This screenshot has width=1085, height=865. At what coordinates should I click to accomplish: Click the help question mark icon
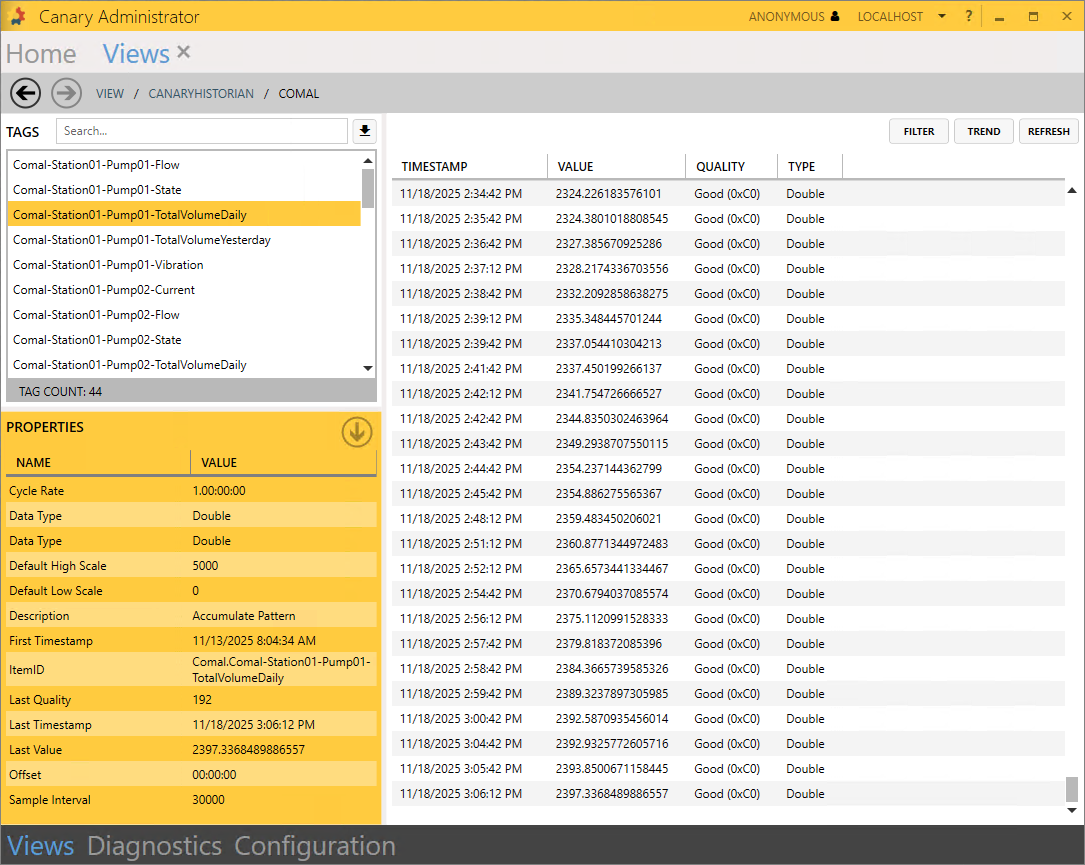(969, 17)
